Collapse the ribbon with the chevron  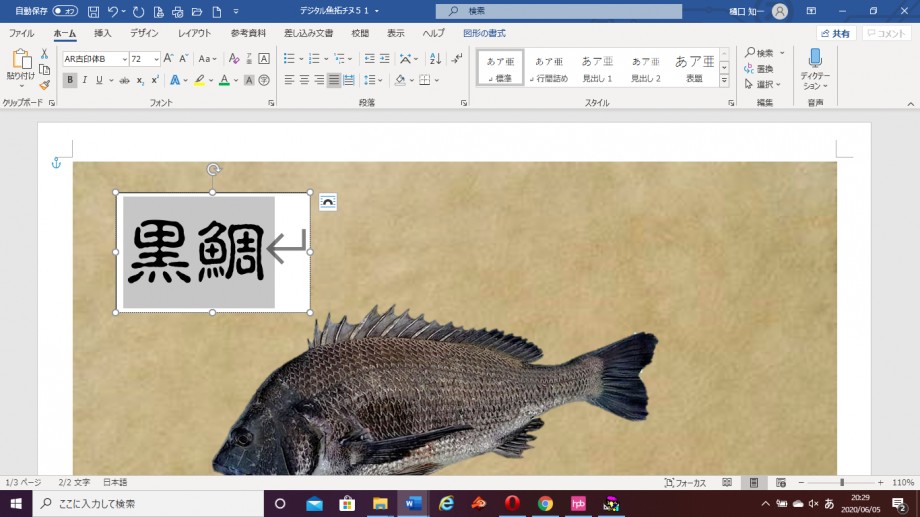[x=911, y=104]
